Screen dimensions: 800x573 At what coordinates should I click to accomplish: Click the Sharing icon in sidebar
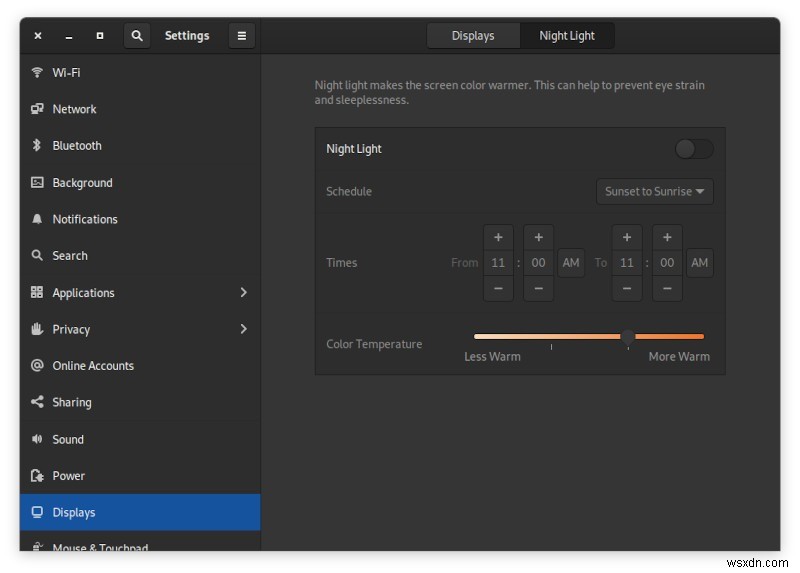point(37,402)
